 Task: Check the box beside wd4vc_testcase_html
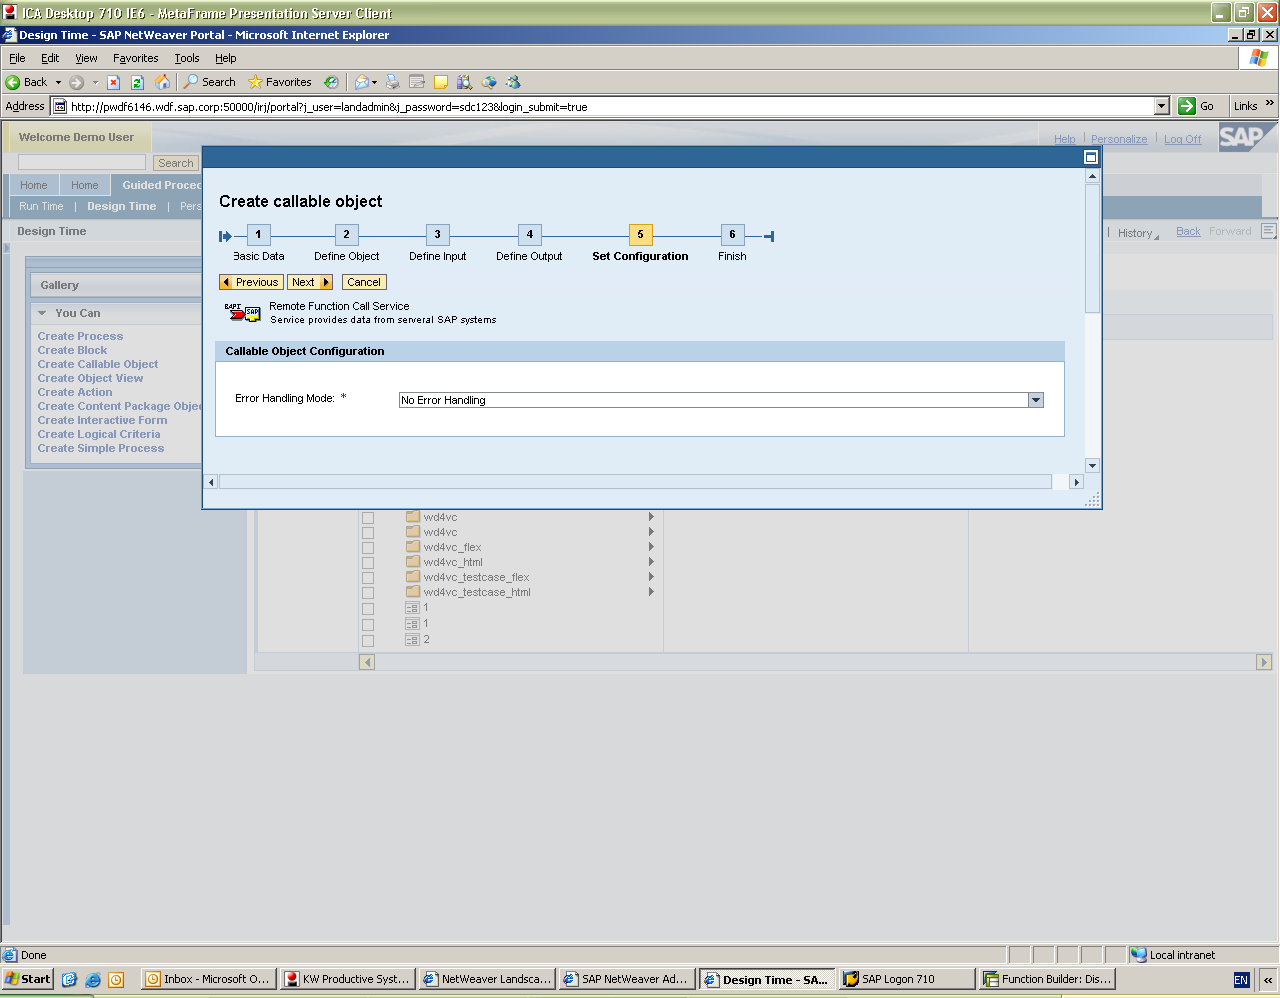[x=368, y=593]
